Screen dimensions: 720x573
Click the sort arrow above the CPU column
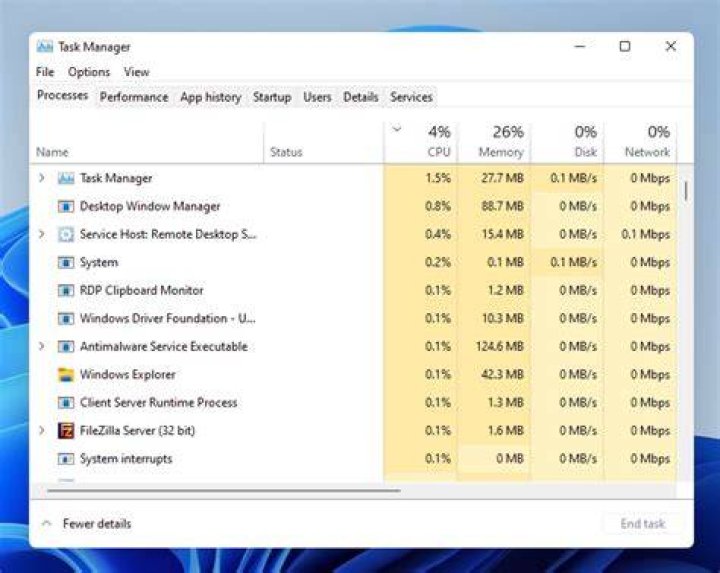tap(397, 129)
